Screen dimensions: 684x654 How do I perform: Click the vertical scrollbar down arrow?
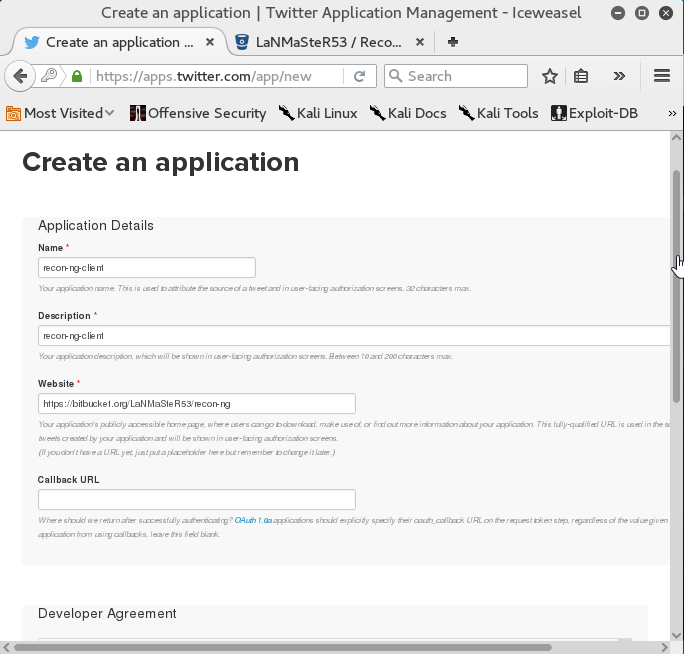677,635
